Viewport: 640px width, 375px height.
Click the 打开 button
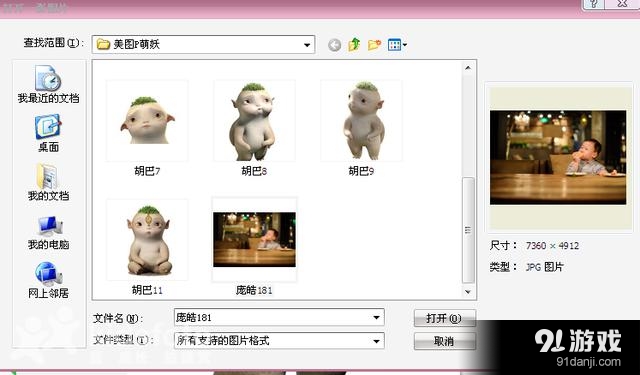coord(444,318)
